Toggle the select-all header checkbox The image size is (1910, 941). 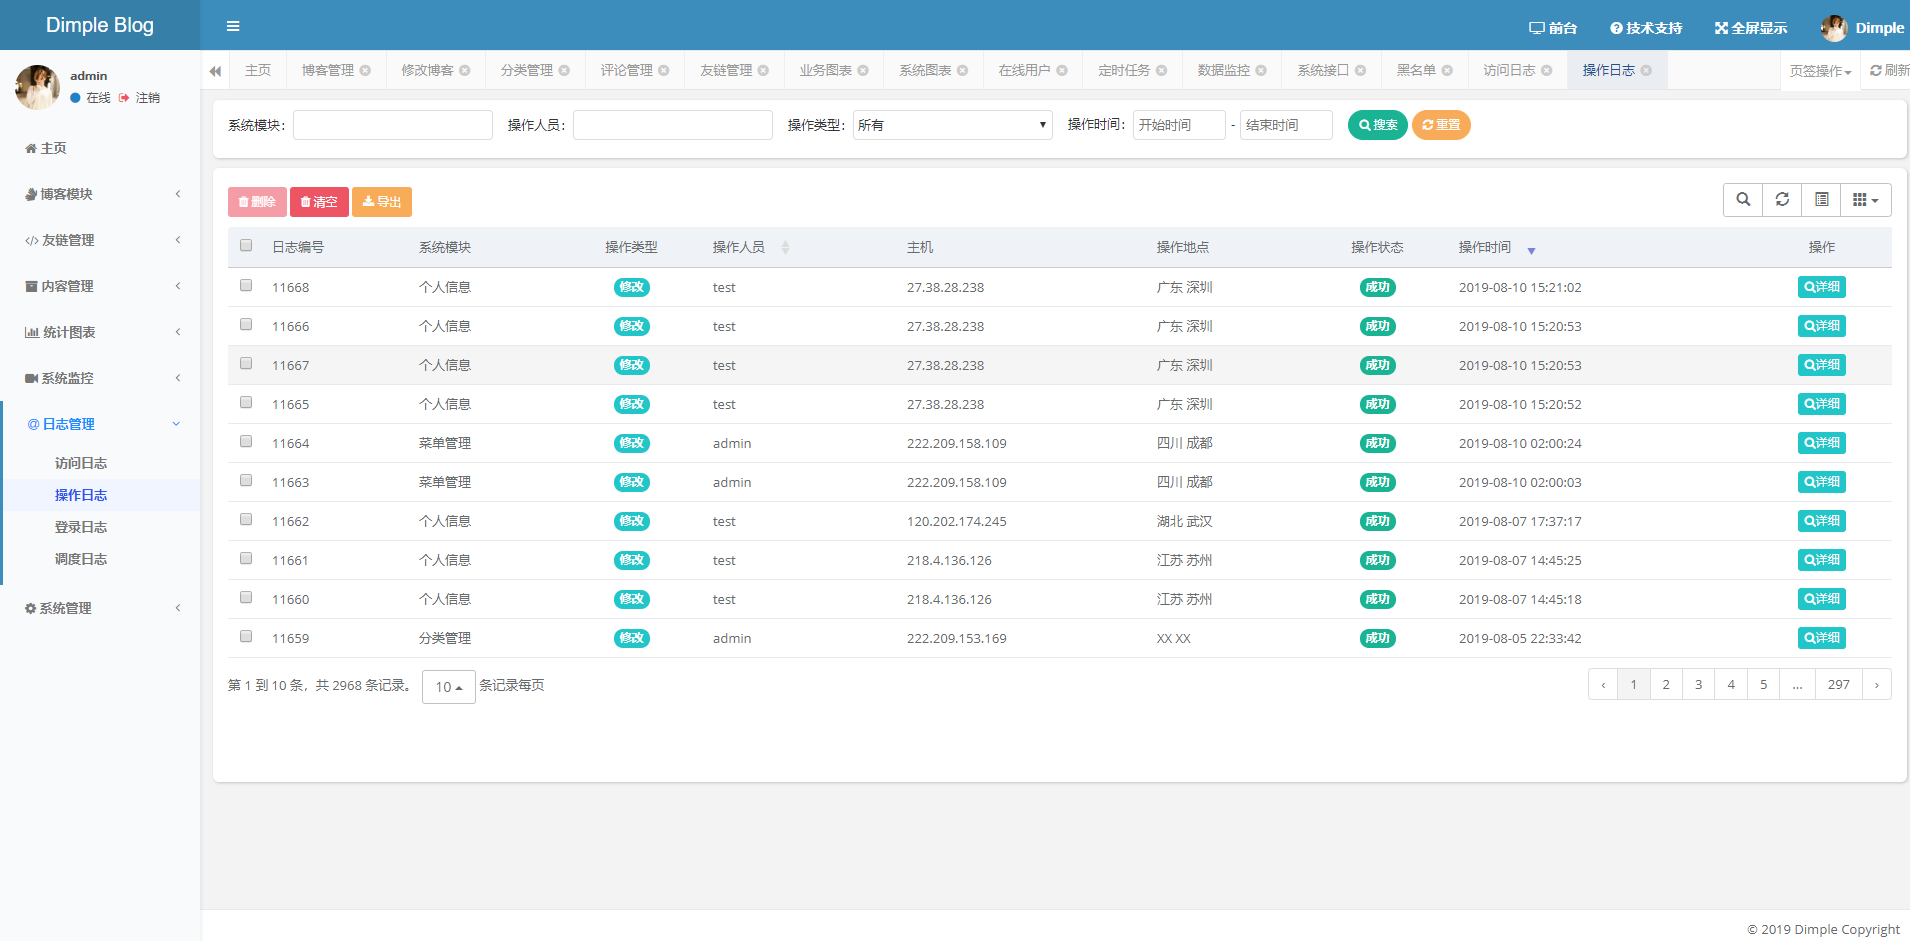point(246,245)
